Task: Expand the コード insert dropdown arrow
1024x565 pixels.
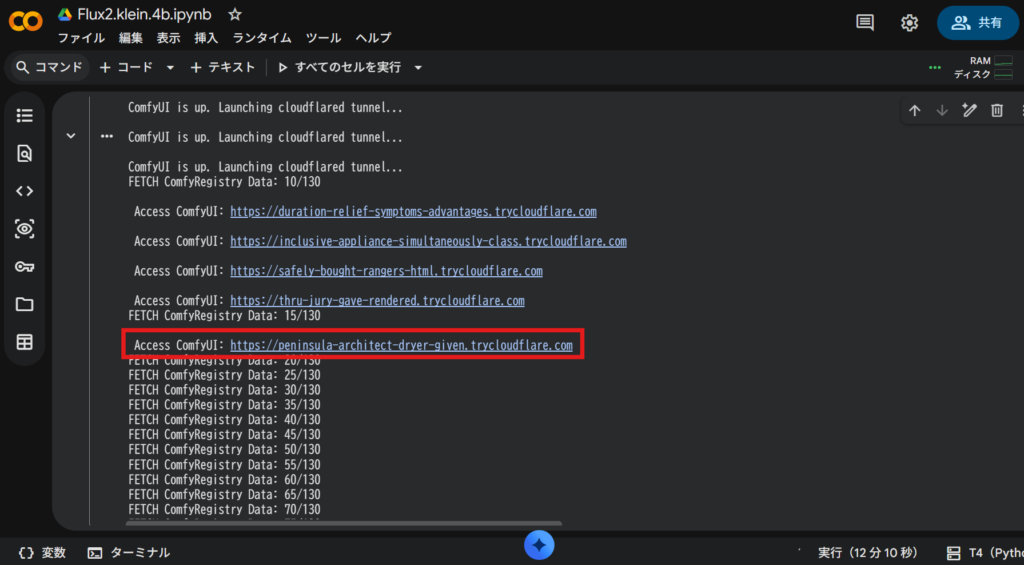Action: tap(170, 68)
